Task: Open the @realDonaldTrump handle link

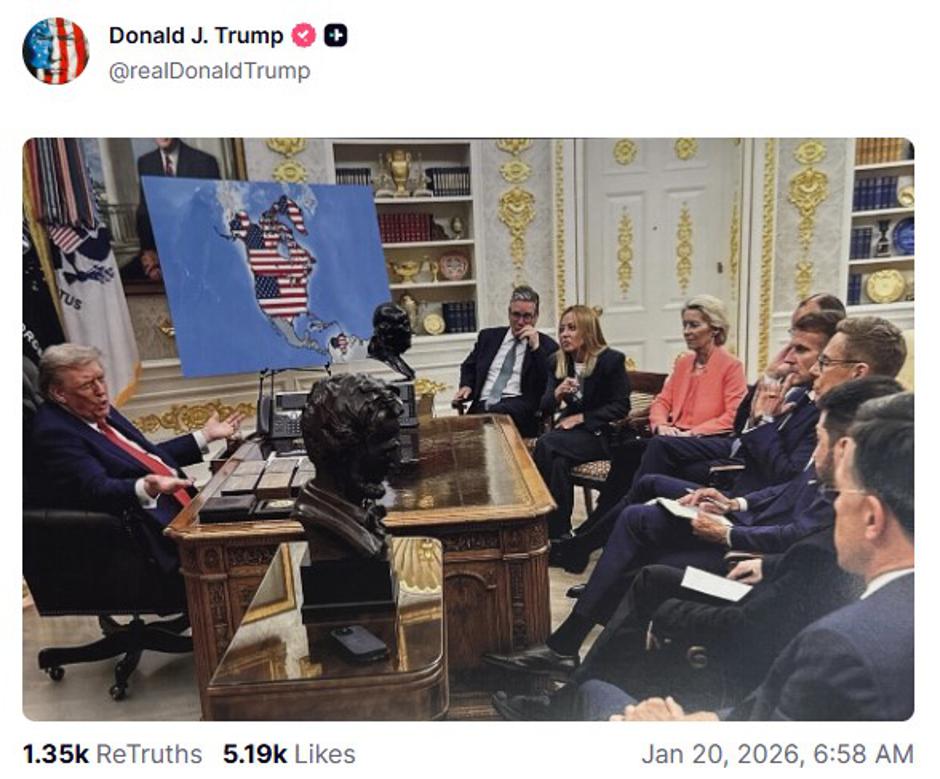Action: [x=210, y=71]
